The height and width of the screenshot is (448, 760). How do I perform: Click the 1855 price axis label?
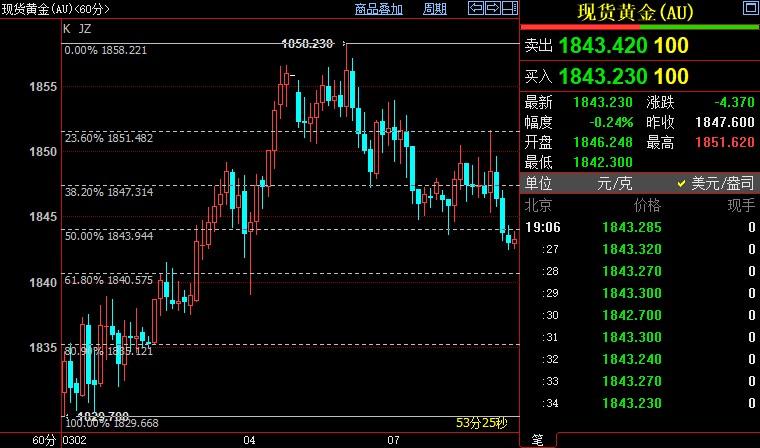(x=43, y=87)
